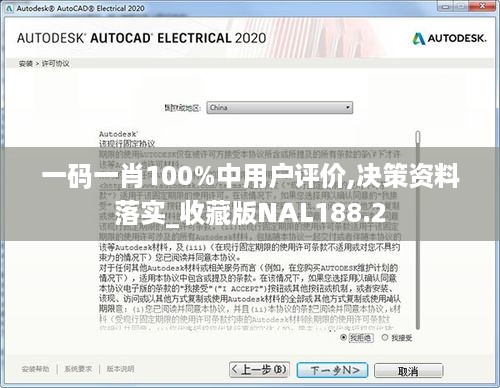This screenshot has width=500, height=388.
Task: Cancel installation with the 取消 button
Action: [x=409, y=371]
